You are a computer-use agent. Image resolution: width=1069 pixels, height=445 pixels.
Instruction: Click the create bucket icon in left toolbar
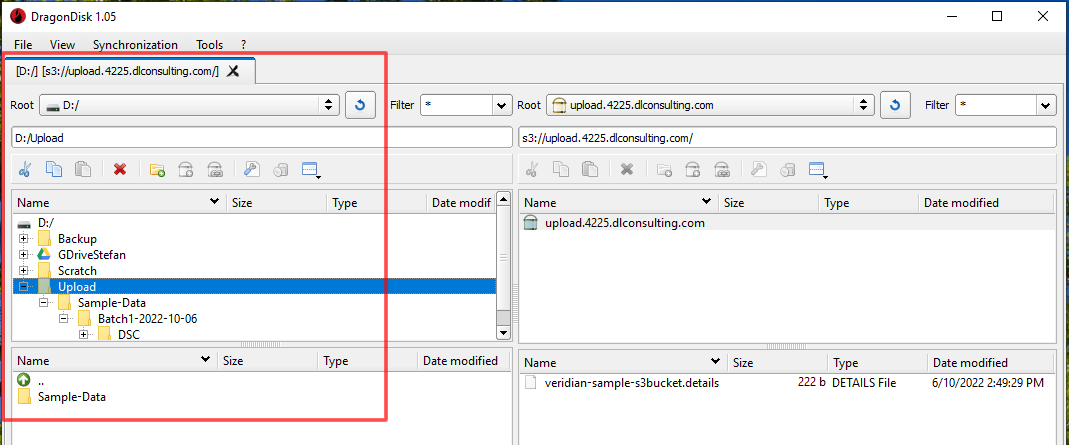tap(186, 170)
